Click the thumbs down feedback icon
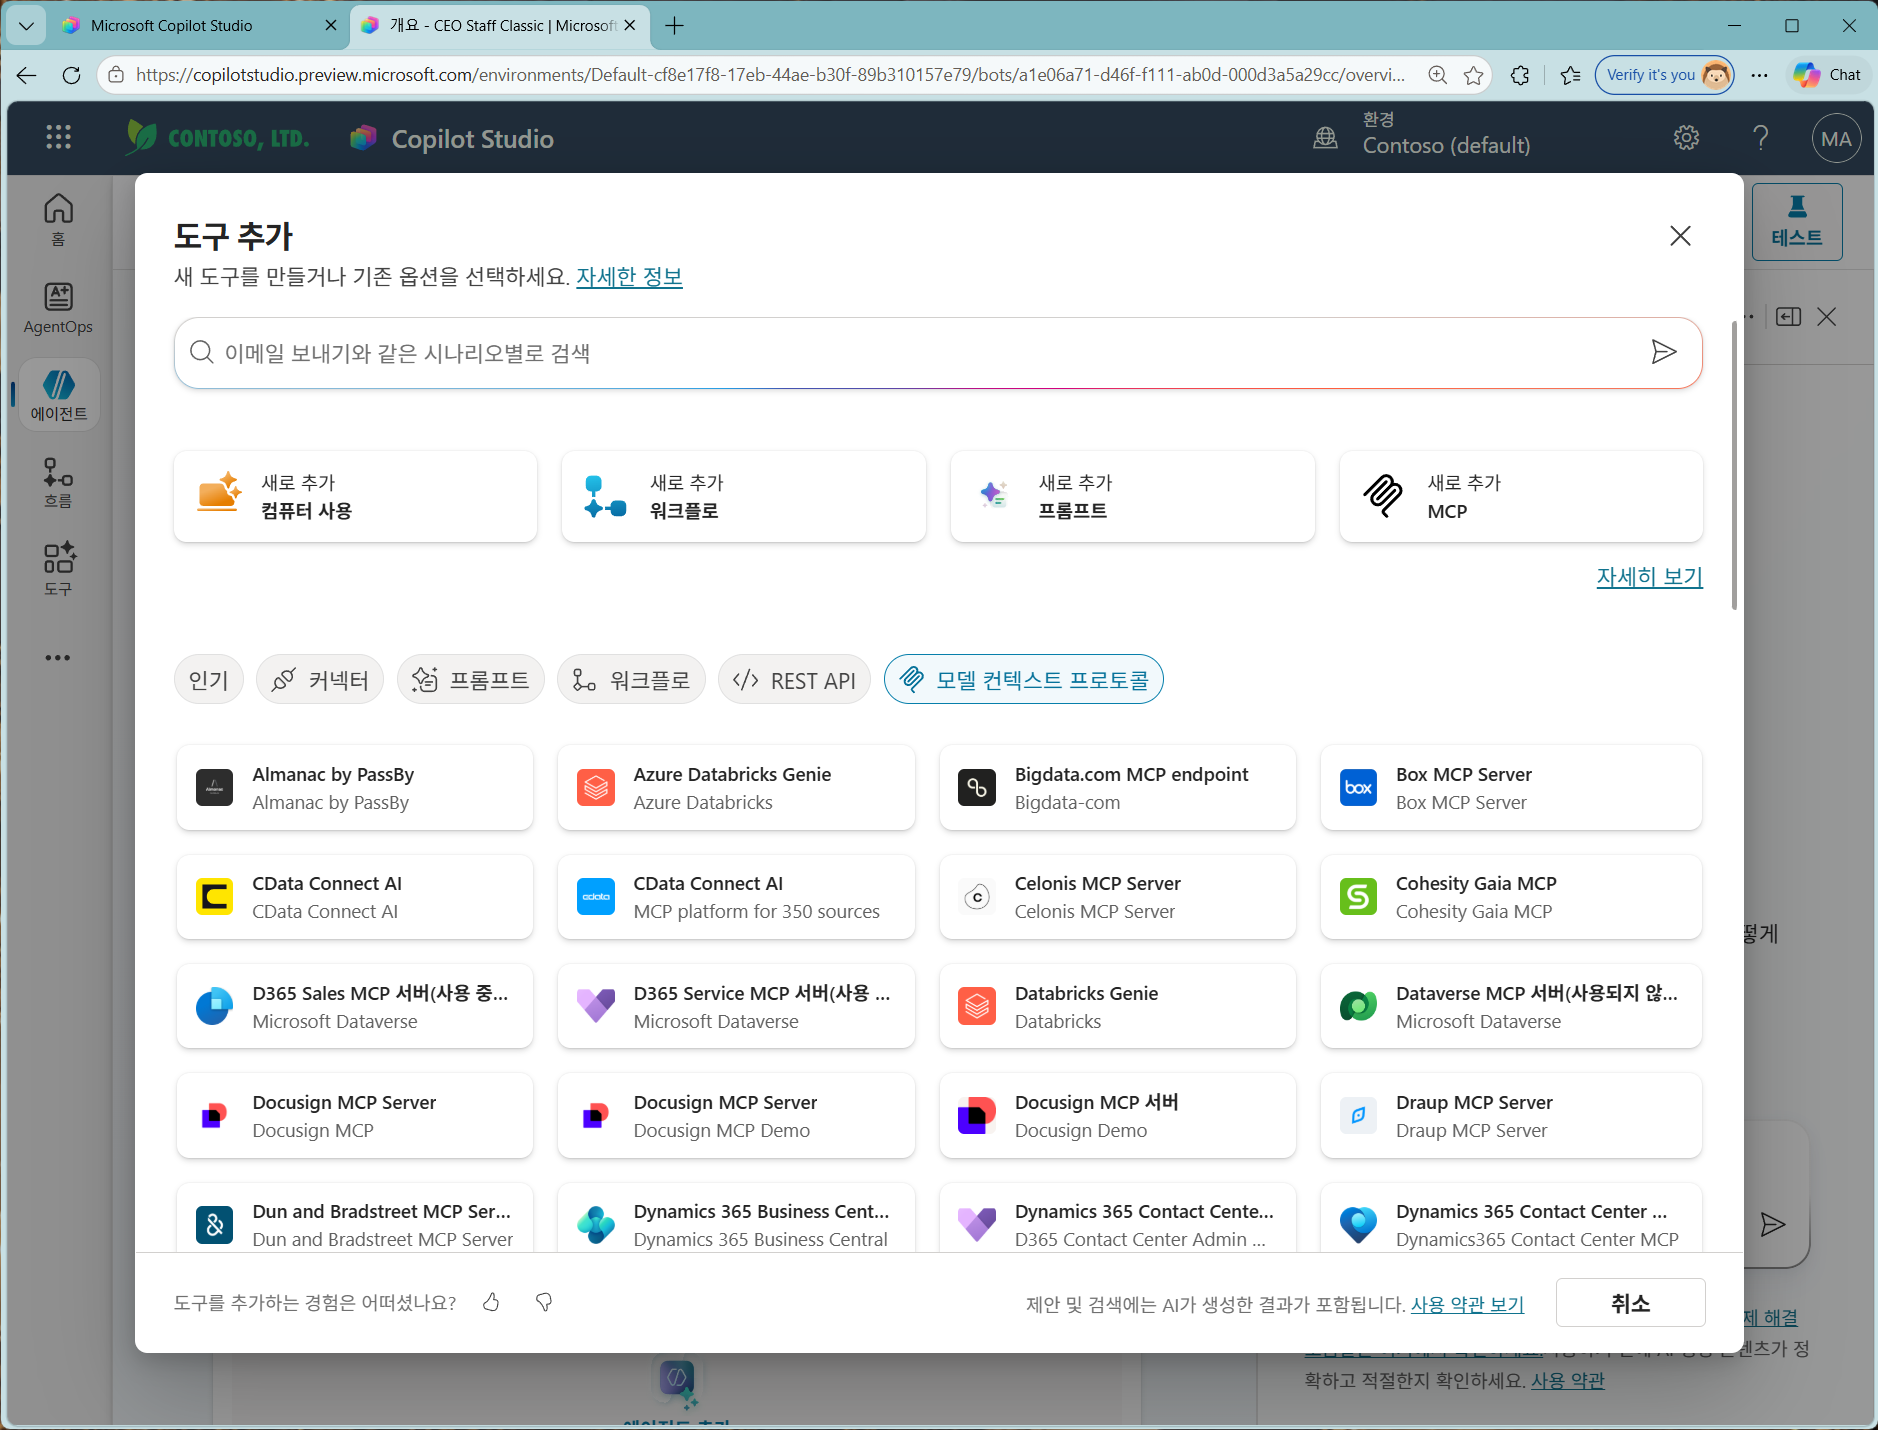This screenshot has height=1430, width=1878. (544, 1302)
